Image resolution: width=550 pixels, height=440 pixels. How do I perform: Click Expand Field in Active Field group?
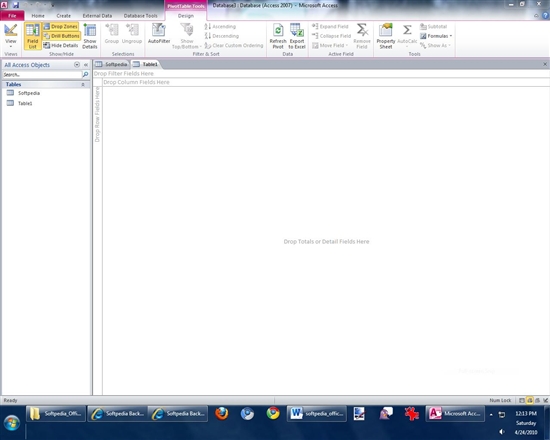coord(330,27)
